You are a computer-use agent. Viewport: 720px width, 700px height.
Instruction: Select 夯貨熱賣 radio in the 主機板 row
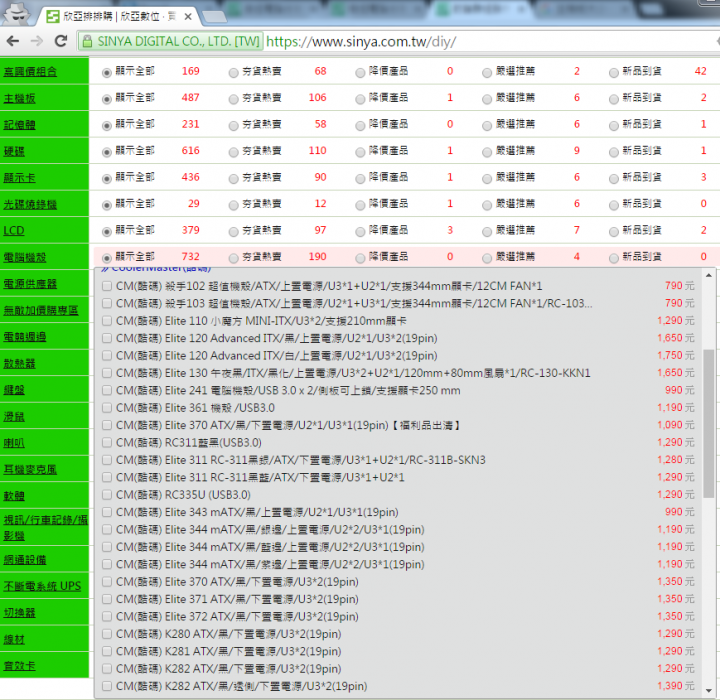tap(234, 99)
